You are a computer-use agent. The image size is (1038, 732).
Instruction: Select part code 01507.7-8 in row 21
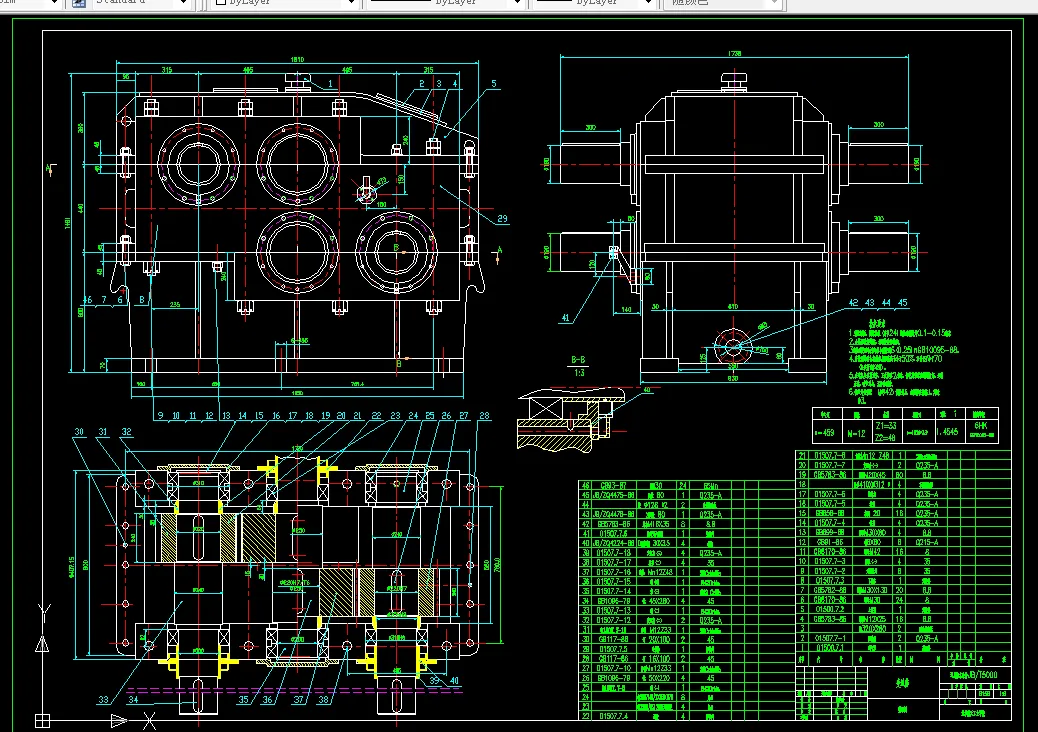coord(830,455)
